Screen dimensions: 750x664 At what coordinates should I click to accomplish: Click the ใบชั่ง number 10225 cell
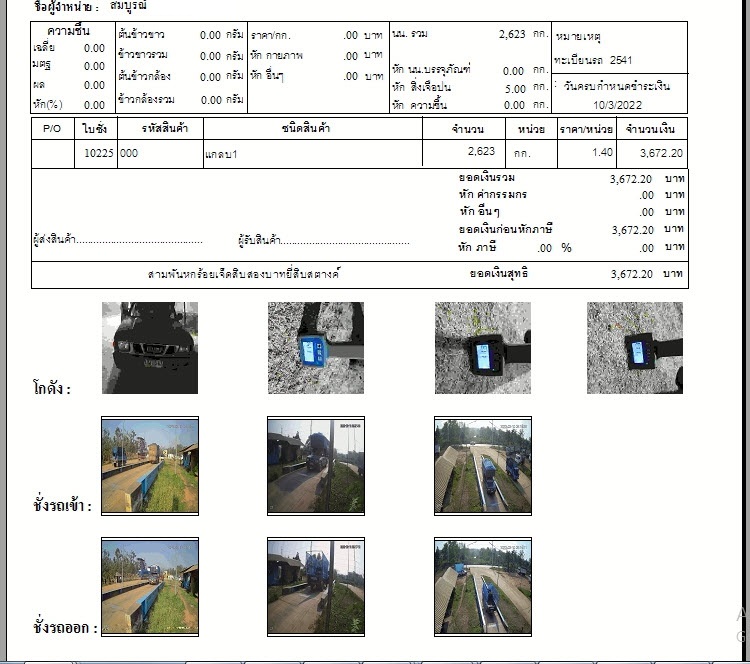click(x=96, y=153)
